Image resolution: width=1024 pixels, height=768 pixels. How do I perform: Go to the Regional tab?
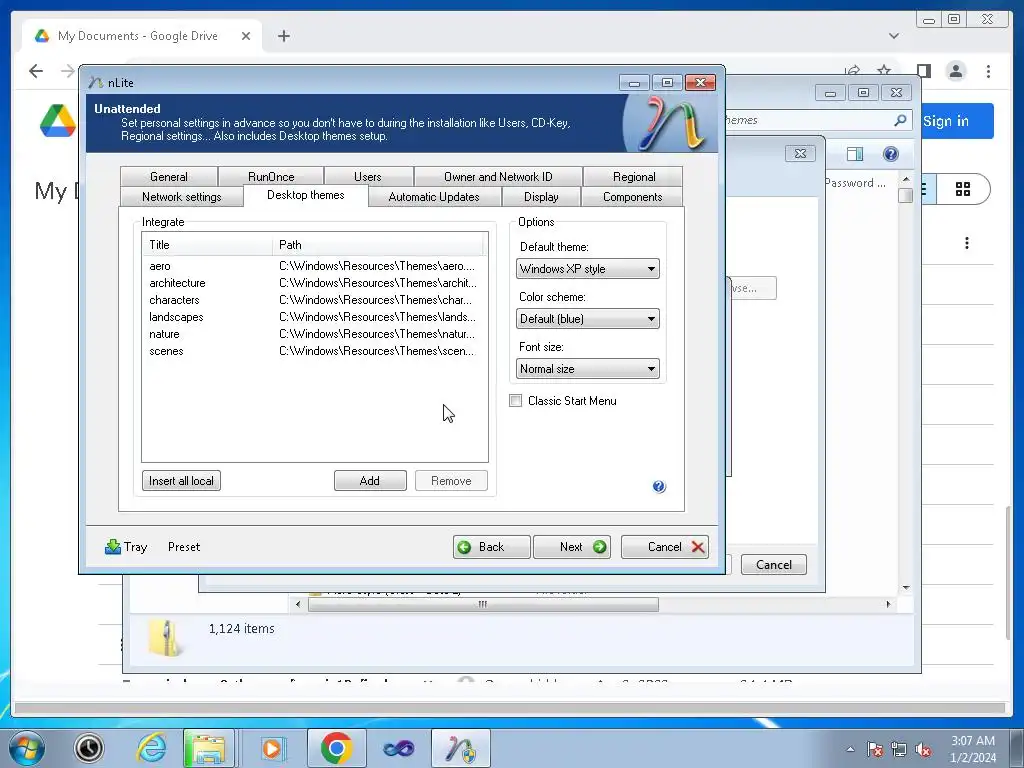633,176
